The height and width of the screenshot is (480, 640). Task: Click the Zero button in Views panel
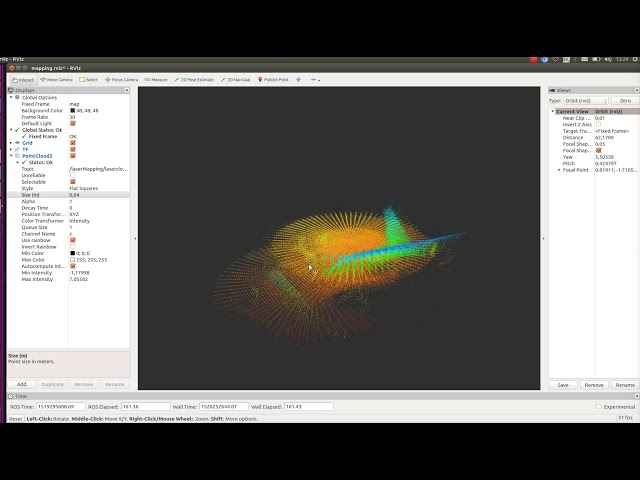625,100
